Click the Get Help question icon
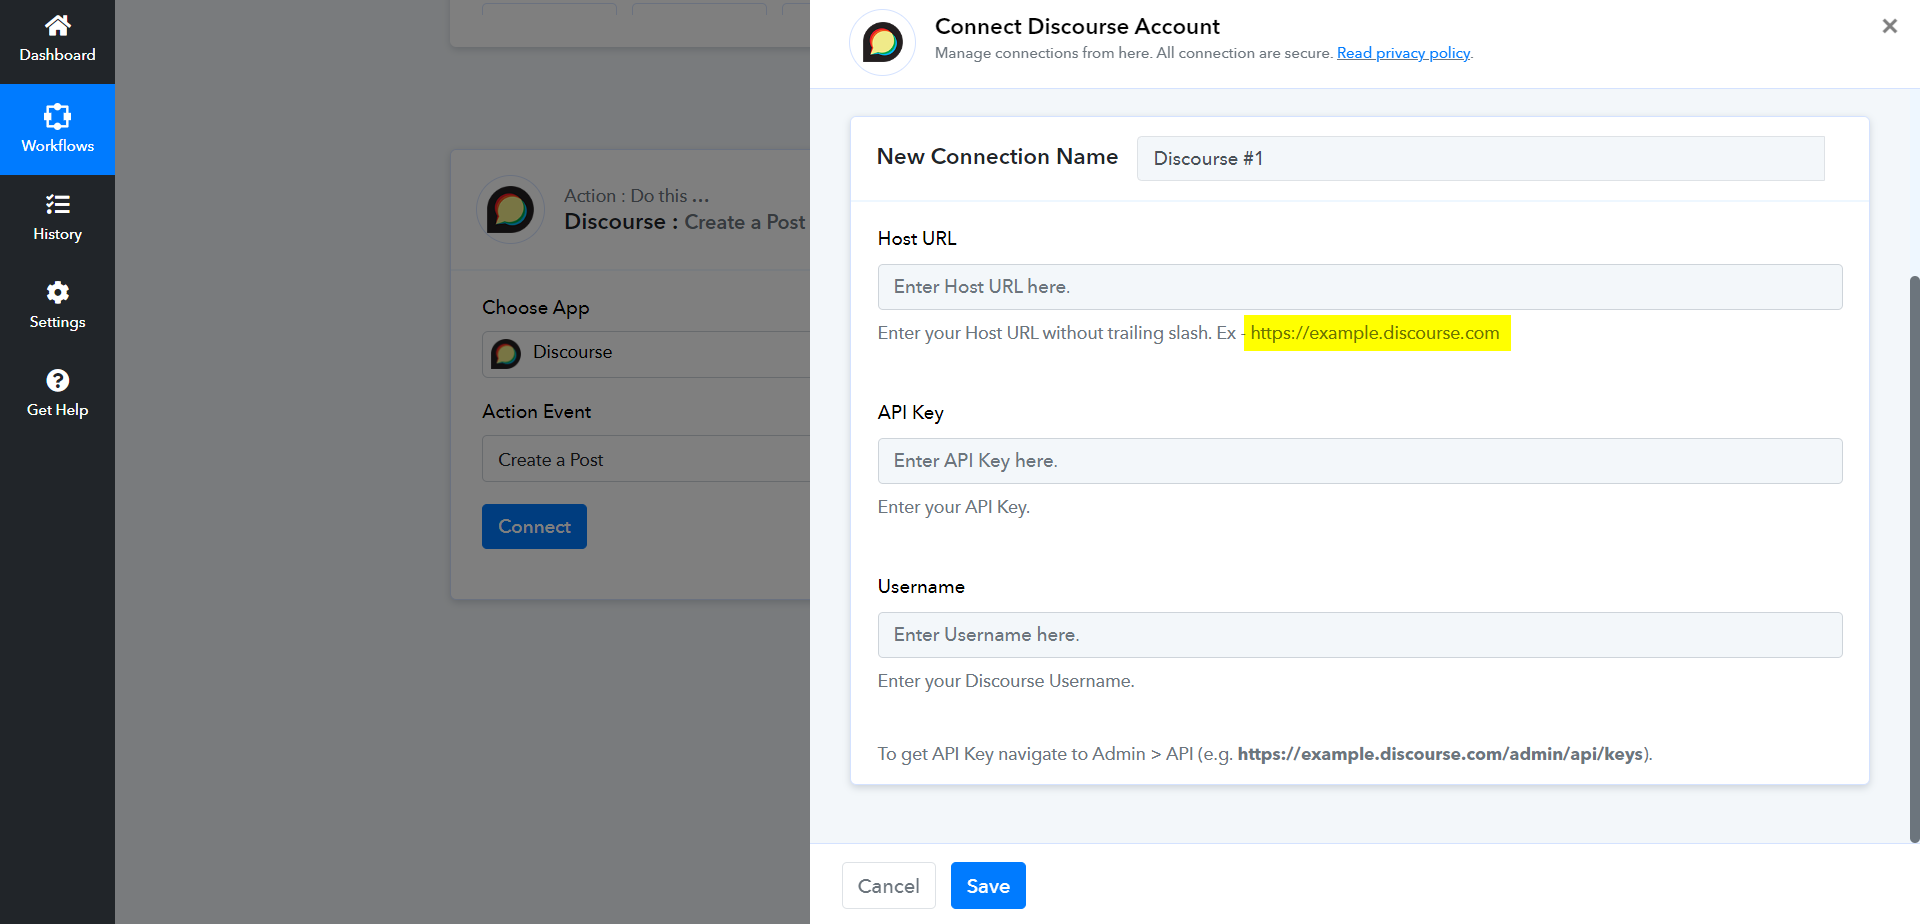Screen dimensions: 1920x924 (x=57, y=380)
